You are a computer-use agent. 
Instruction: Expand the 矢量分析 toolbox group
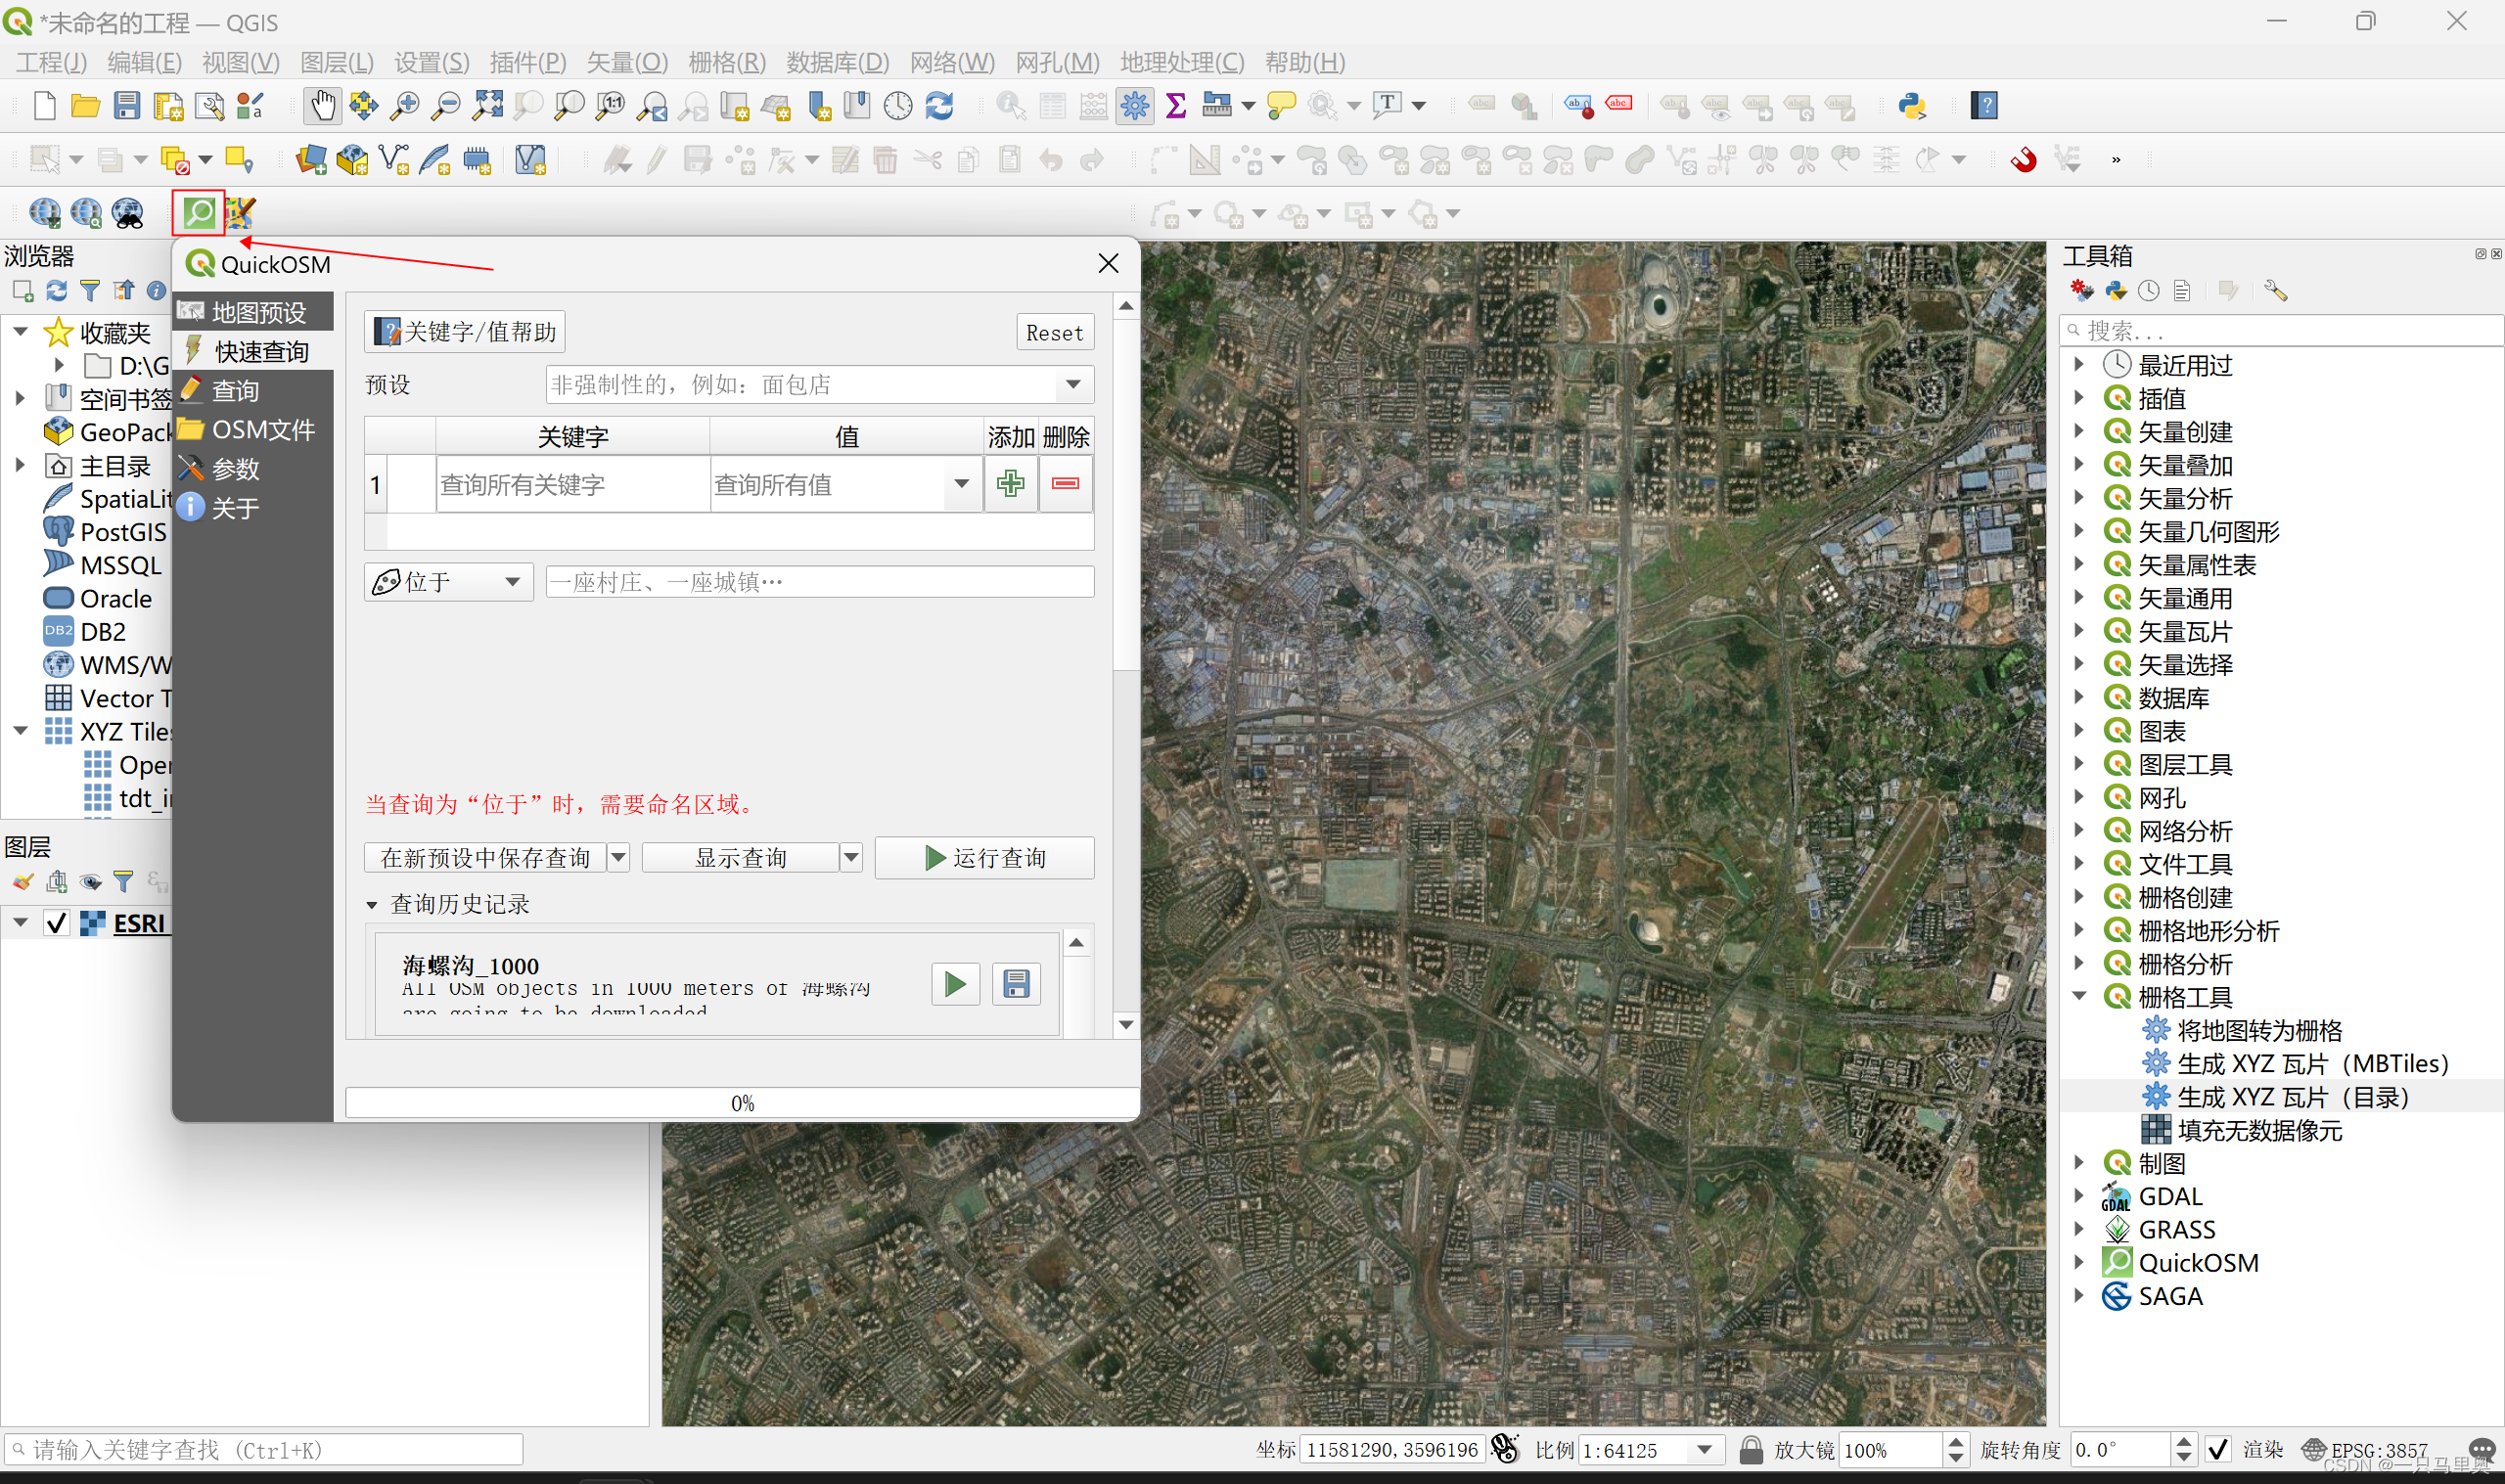click(x=2079, y=498)
